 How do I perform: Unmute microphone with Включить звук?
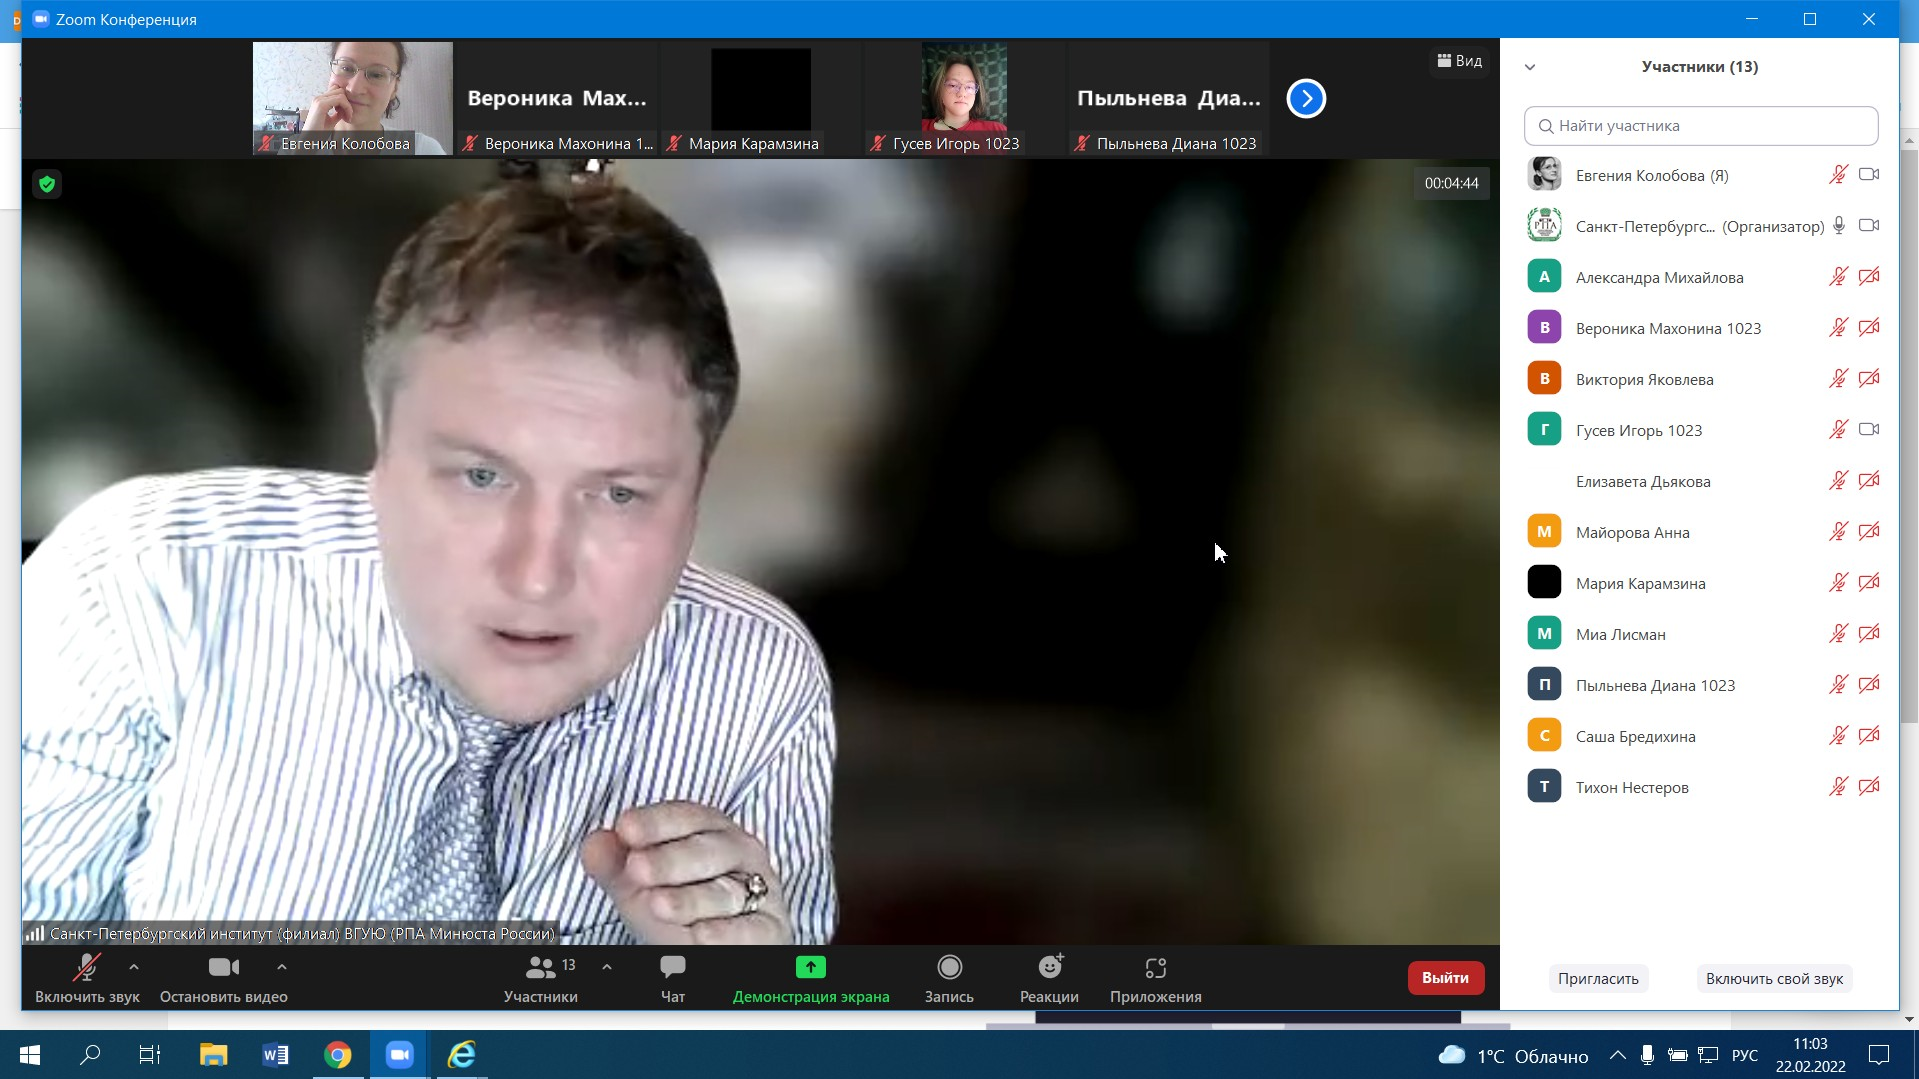click(87, 968)
